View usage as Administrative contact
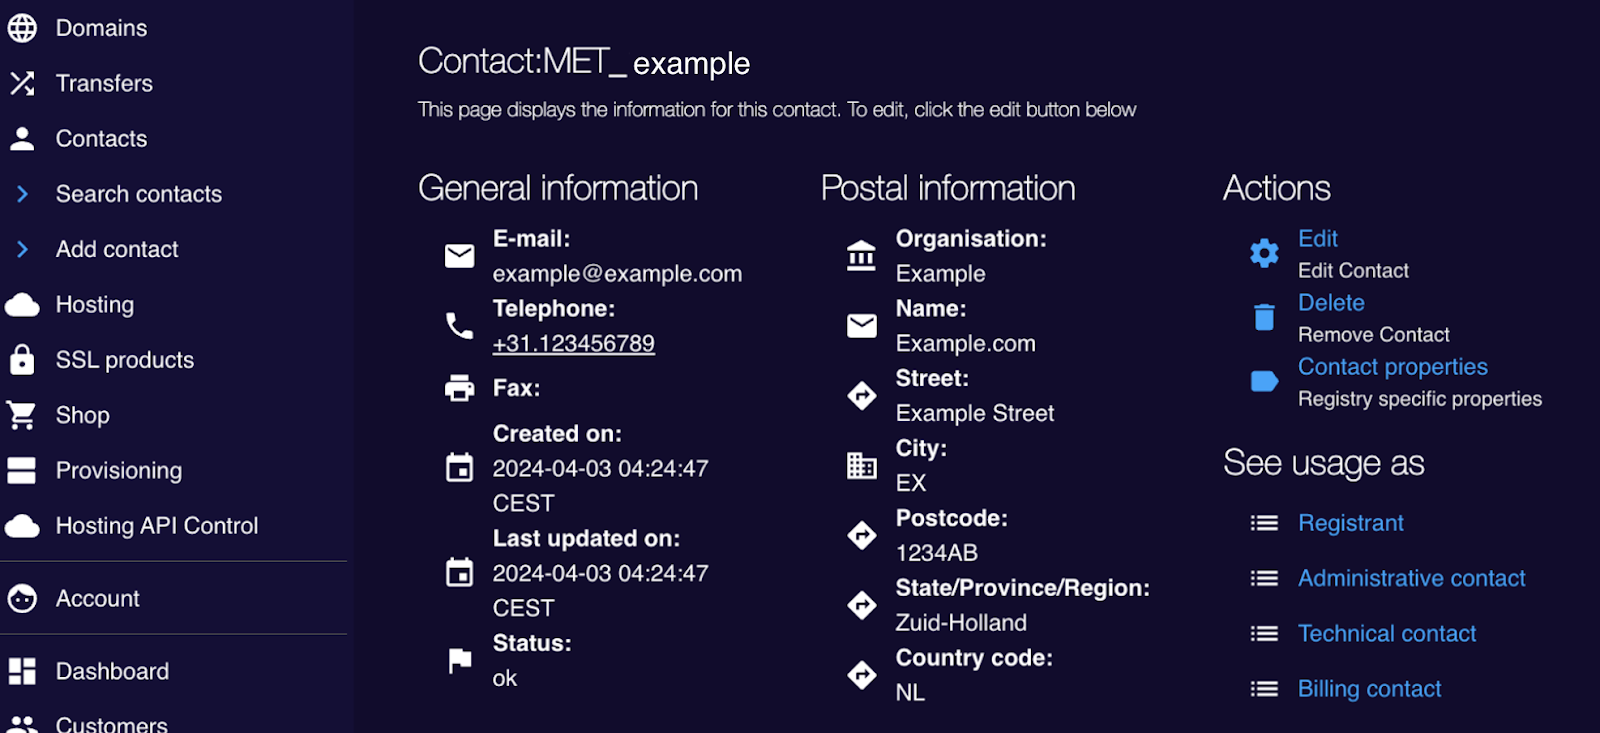The height and width of the screenshot is (733, 1600). [x=1411, y=578]
